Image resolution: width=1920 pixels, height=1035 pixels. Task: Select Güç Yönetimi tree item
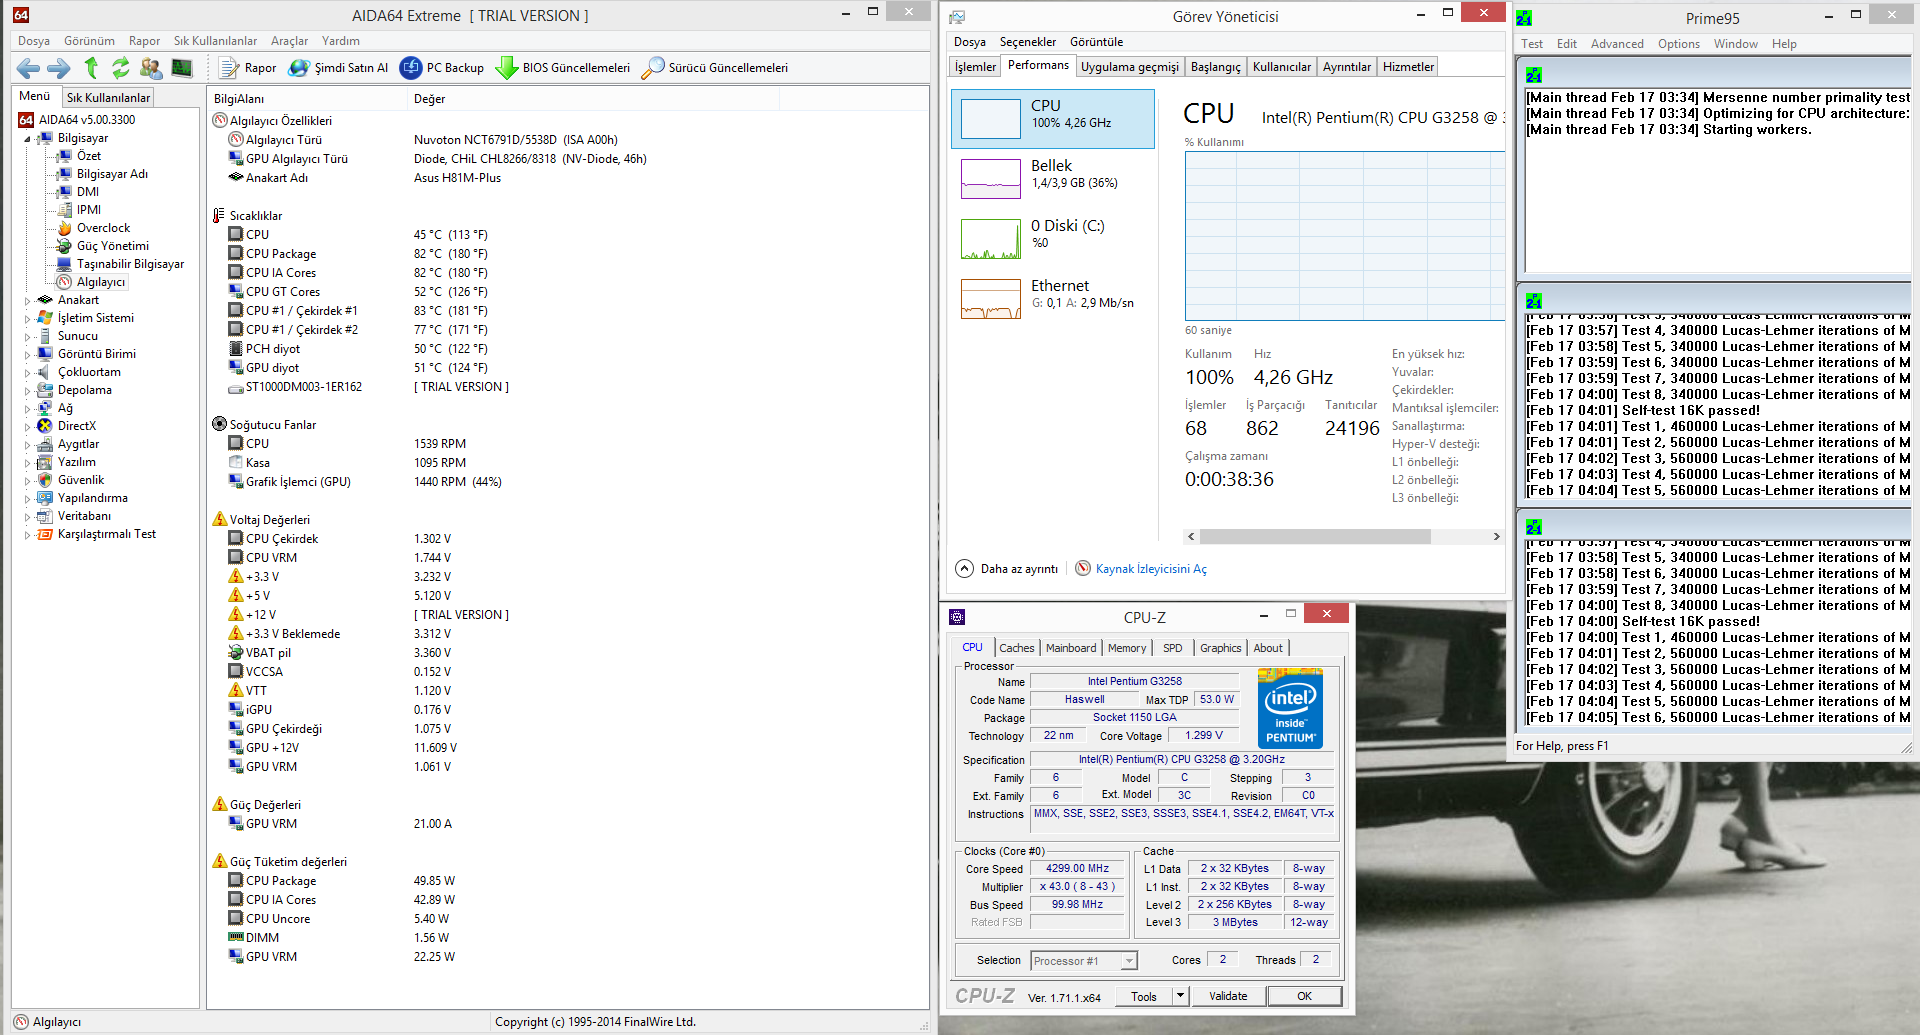[x=112, y=246]
